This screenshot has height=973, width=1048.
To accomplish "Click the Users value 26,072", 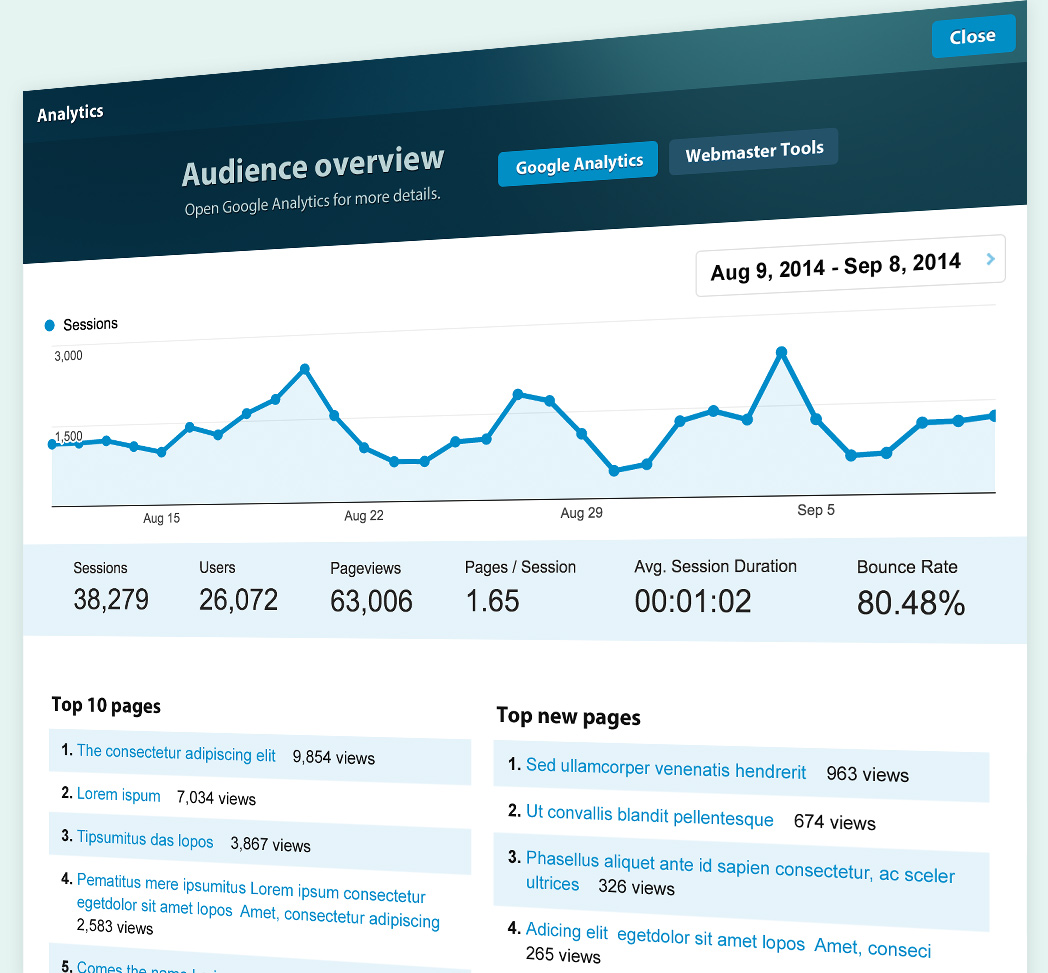I will 238,600.
